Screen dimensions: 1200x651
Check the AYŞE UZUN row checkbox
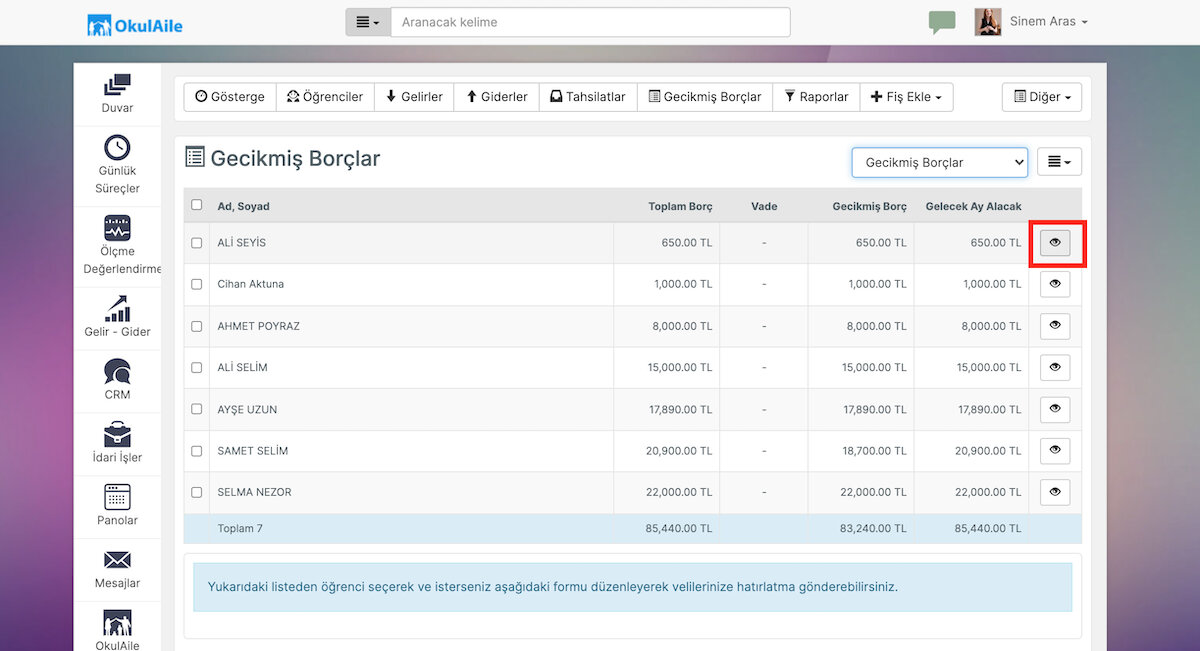pos(196,409)
